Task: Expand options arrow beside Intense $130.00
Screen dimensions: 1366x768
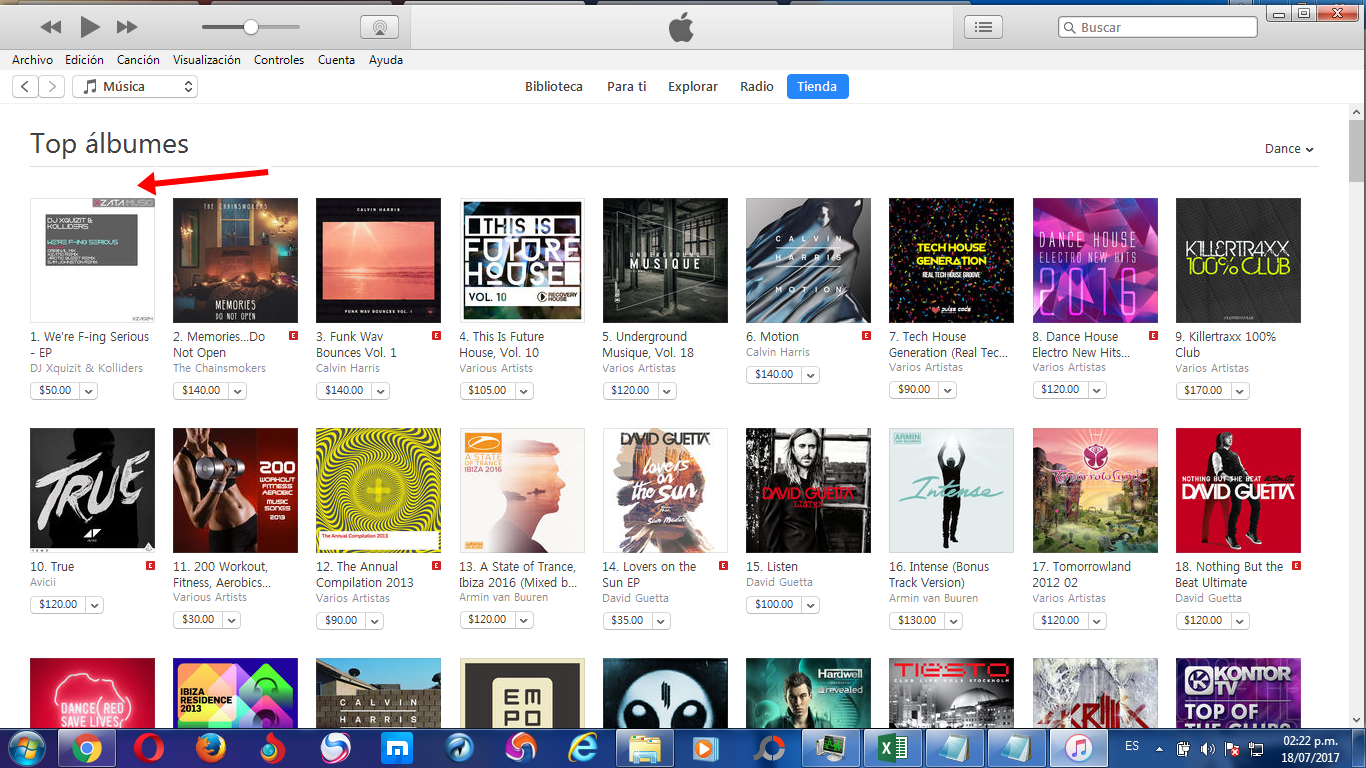Action: (x=953, y=621)
